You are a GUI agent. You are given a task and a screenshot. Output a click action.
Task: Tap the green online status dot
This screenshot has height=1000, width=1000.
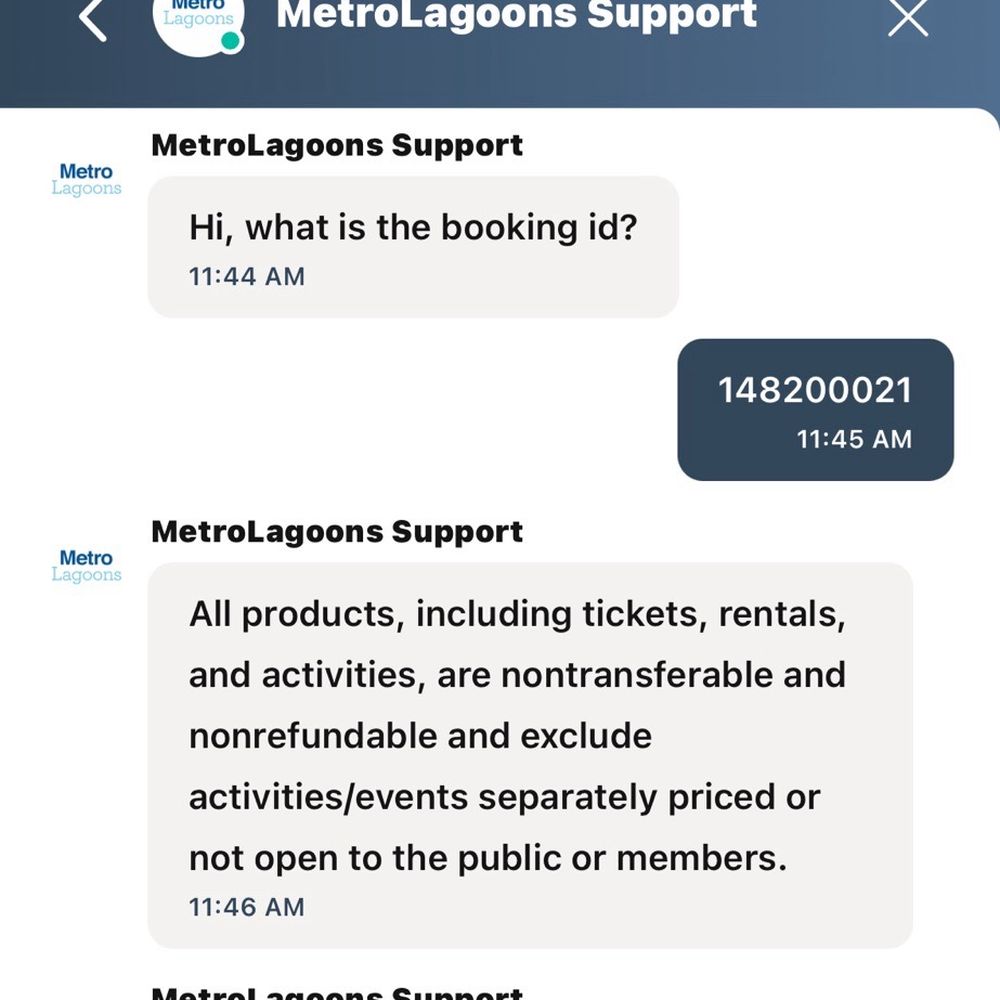pos(230,41)
